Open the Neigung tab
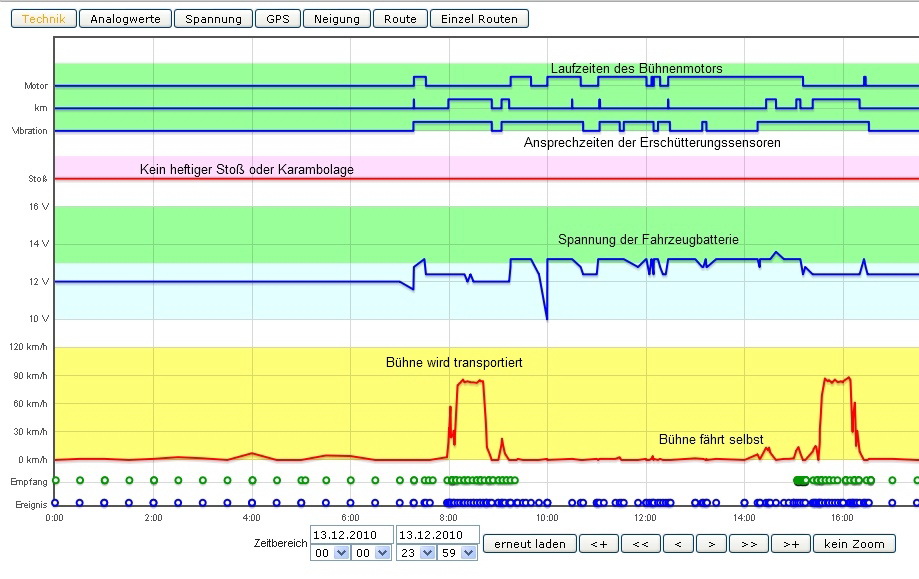 tap(337, 19)
